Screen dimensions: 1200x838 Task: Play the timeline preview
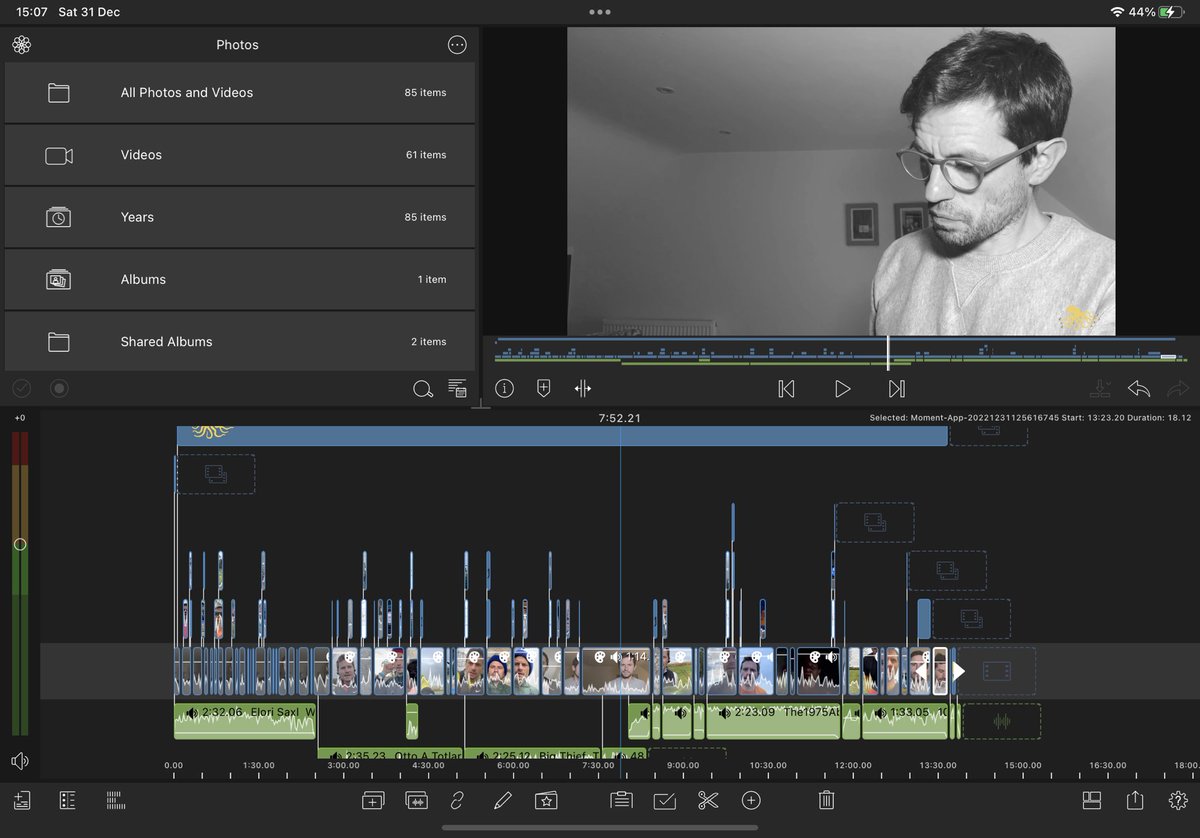click(x=842, y=389)
